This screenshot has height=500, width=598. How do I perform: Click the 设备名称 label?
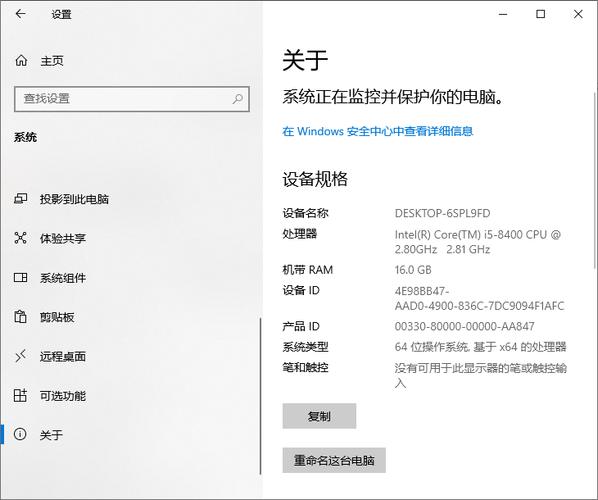[305, 213]
